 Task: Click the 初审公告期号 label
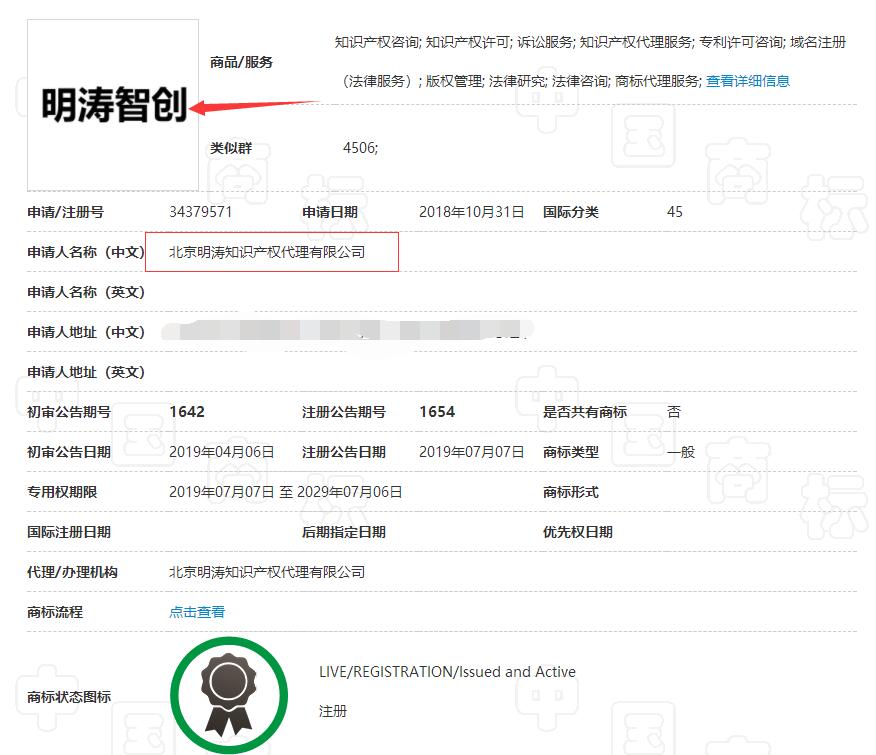(x=69, y=412)
